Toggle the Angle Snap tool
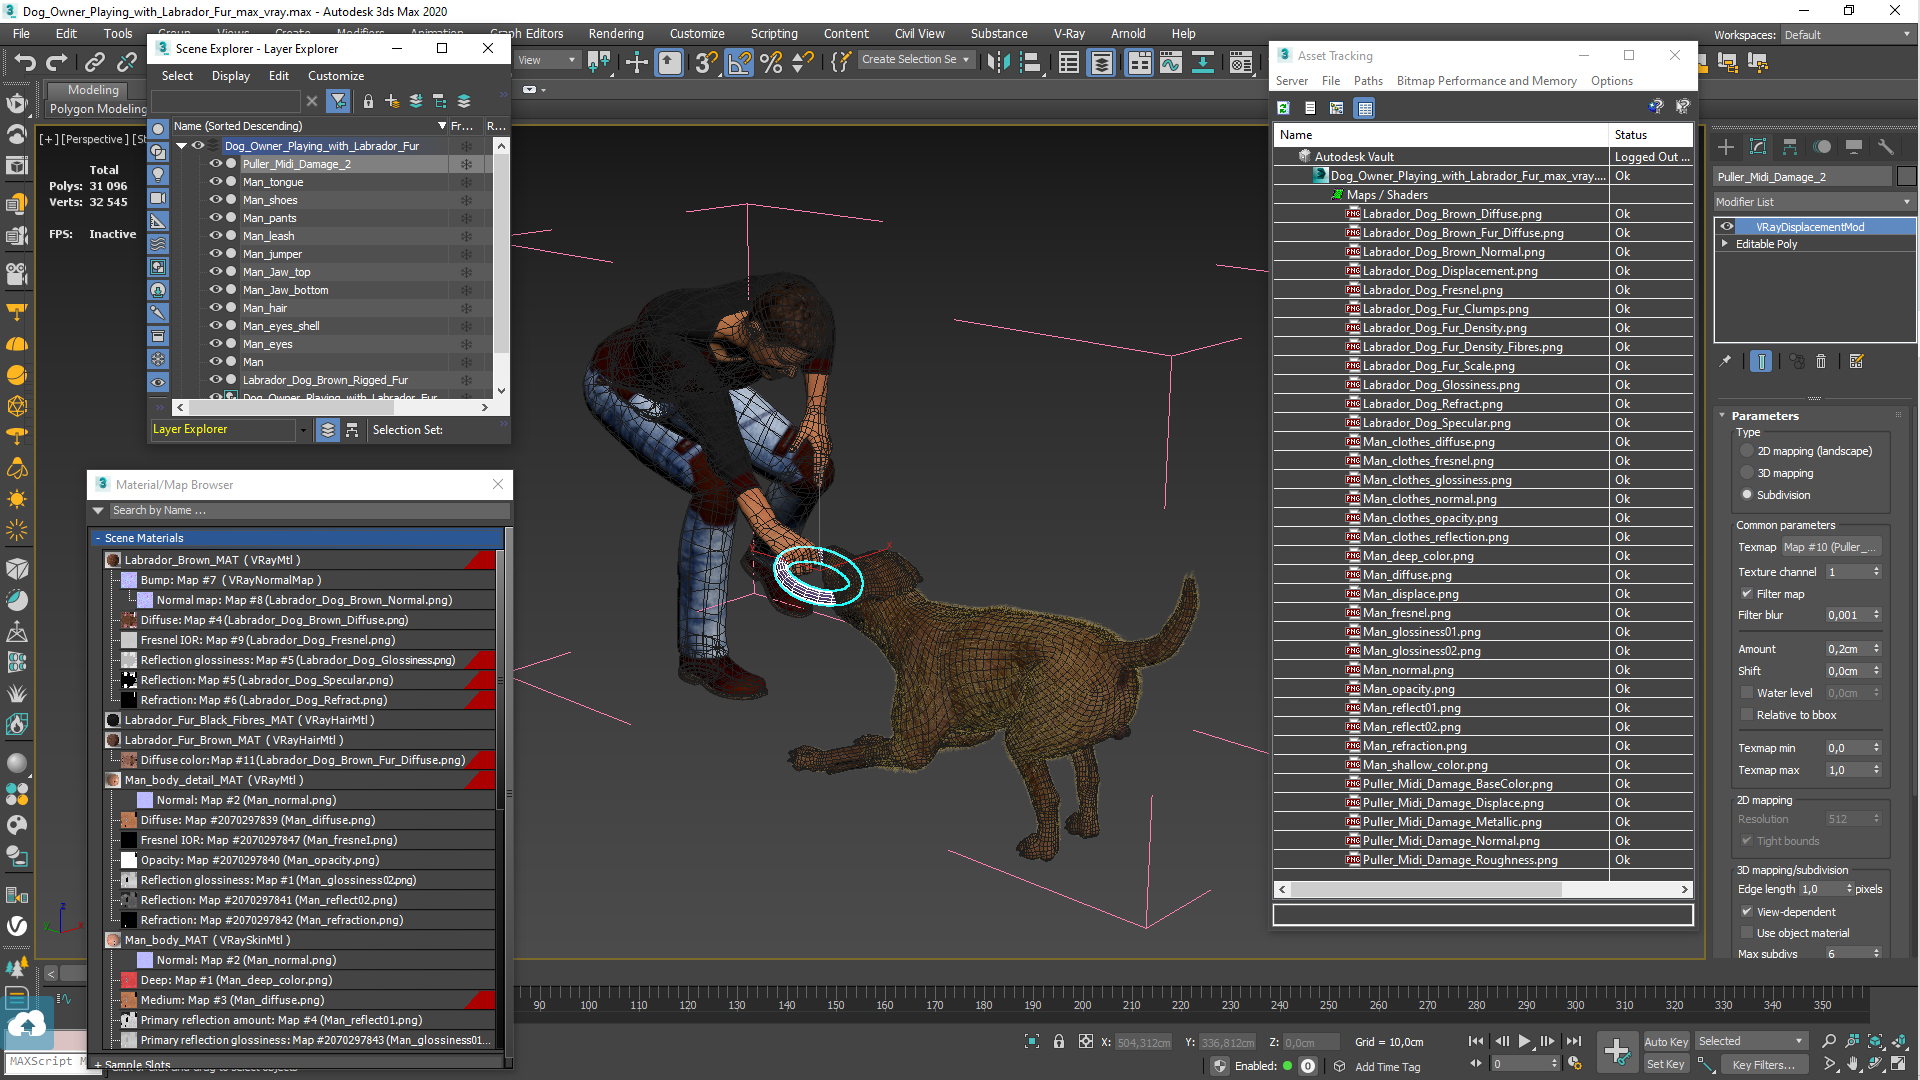The height and width of the screenshot is (1080, 1920). (x=739, y=63)
